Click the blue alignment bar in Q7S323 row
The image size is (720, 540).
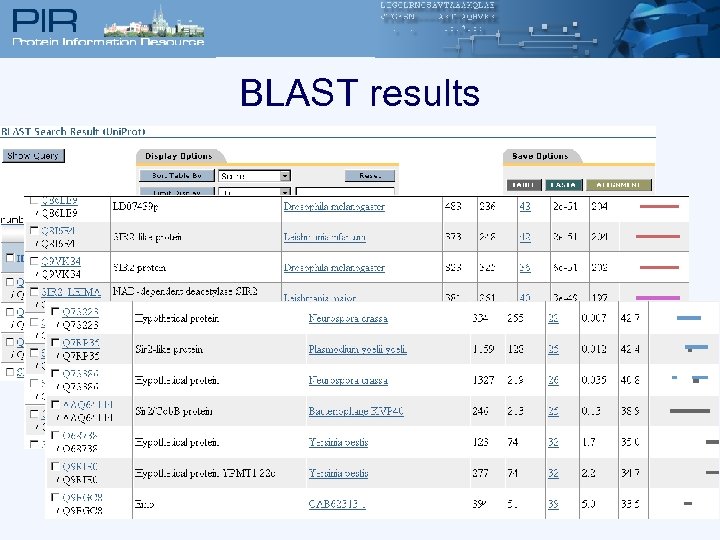[689, 318]
